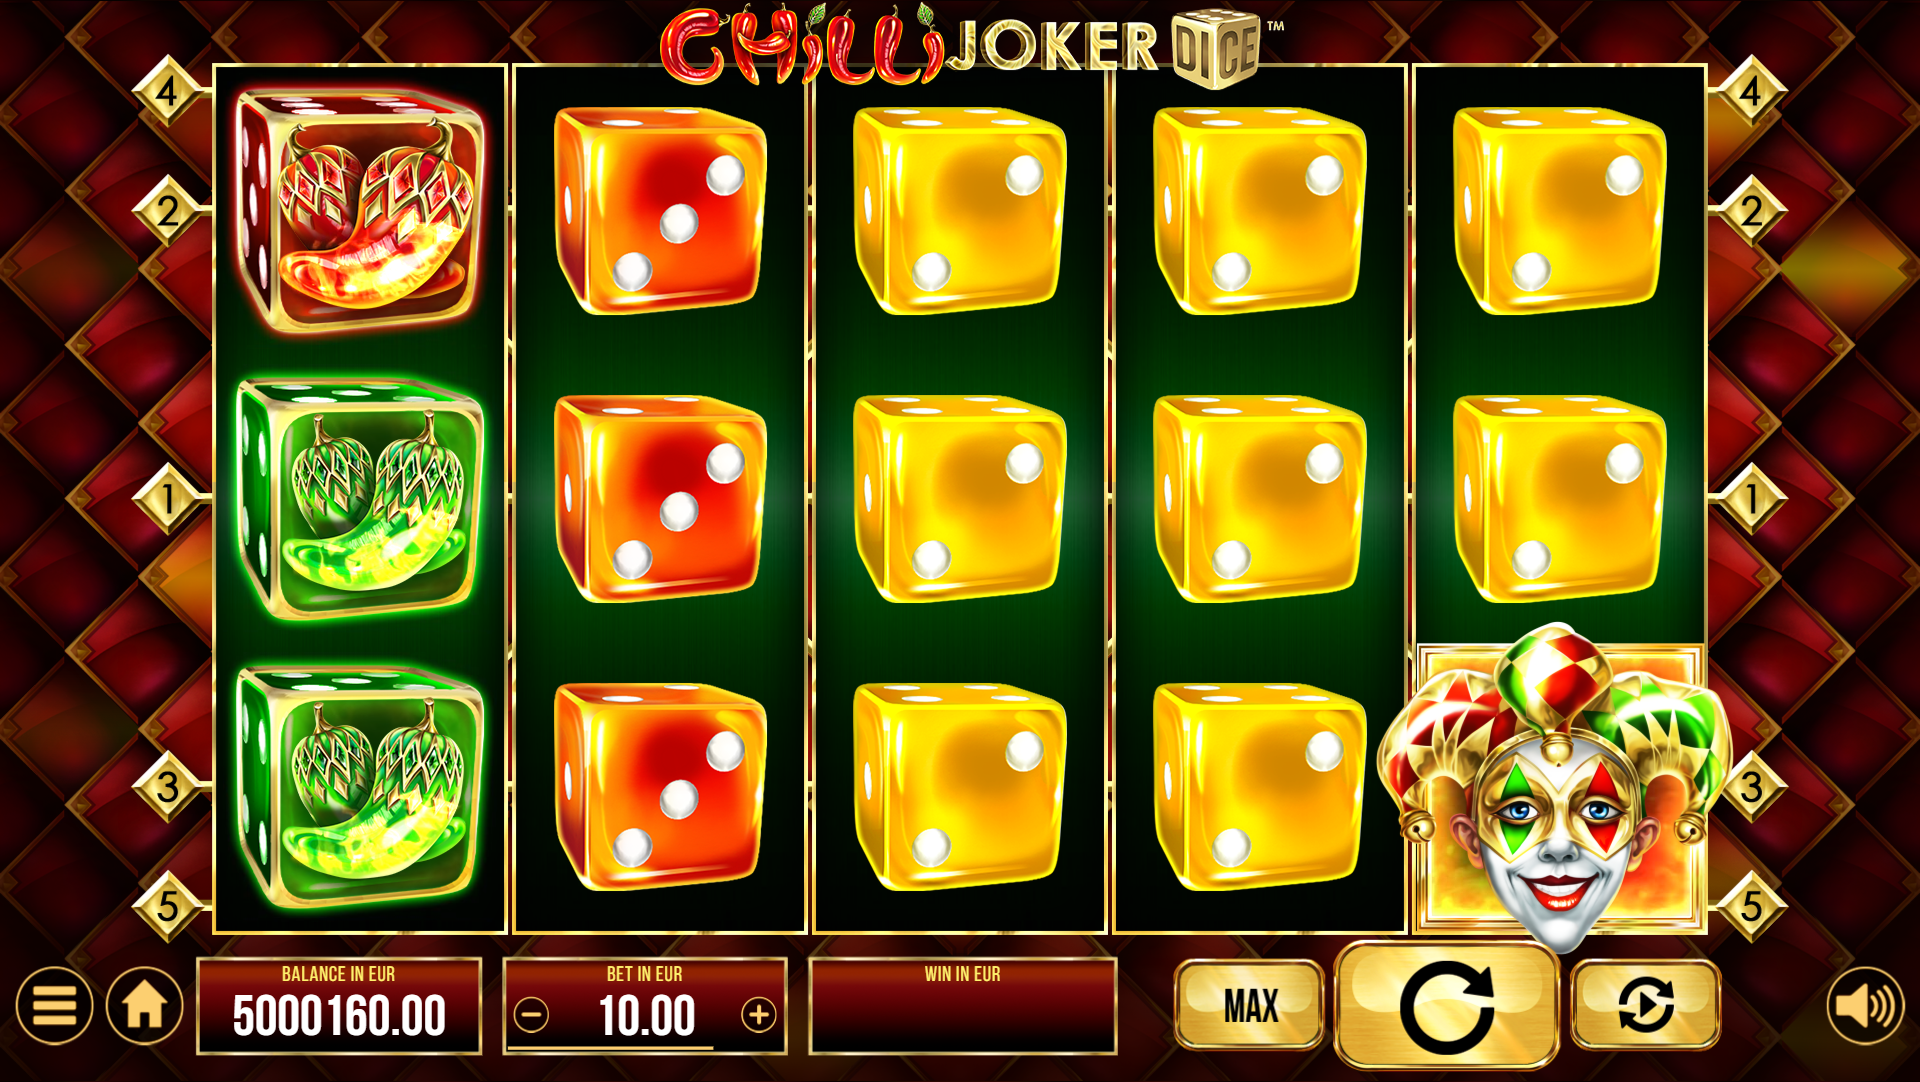Click the balance display in EUR
1920x1082 pixels.
[339, 1006]
